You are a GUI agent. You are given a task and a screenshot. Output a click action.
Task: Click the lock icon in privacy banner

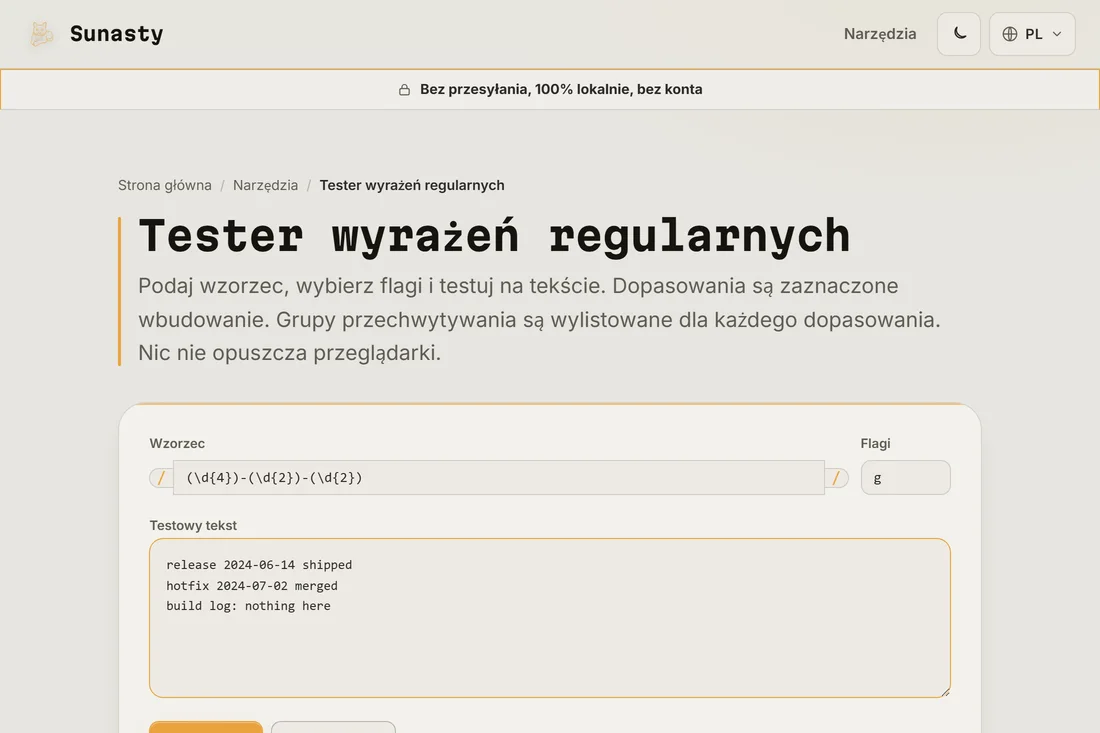(x=404, y=90)
